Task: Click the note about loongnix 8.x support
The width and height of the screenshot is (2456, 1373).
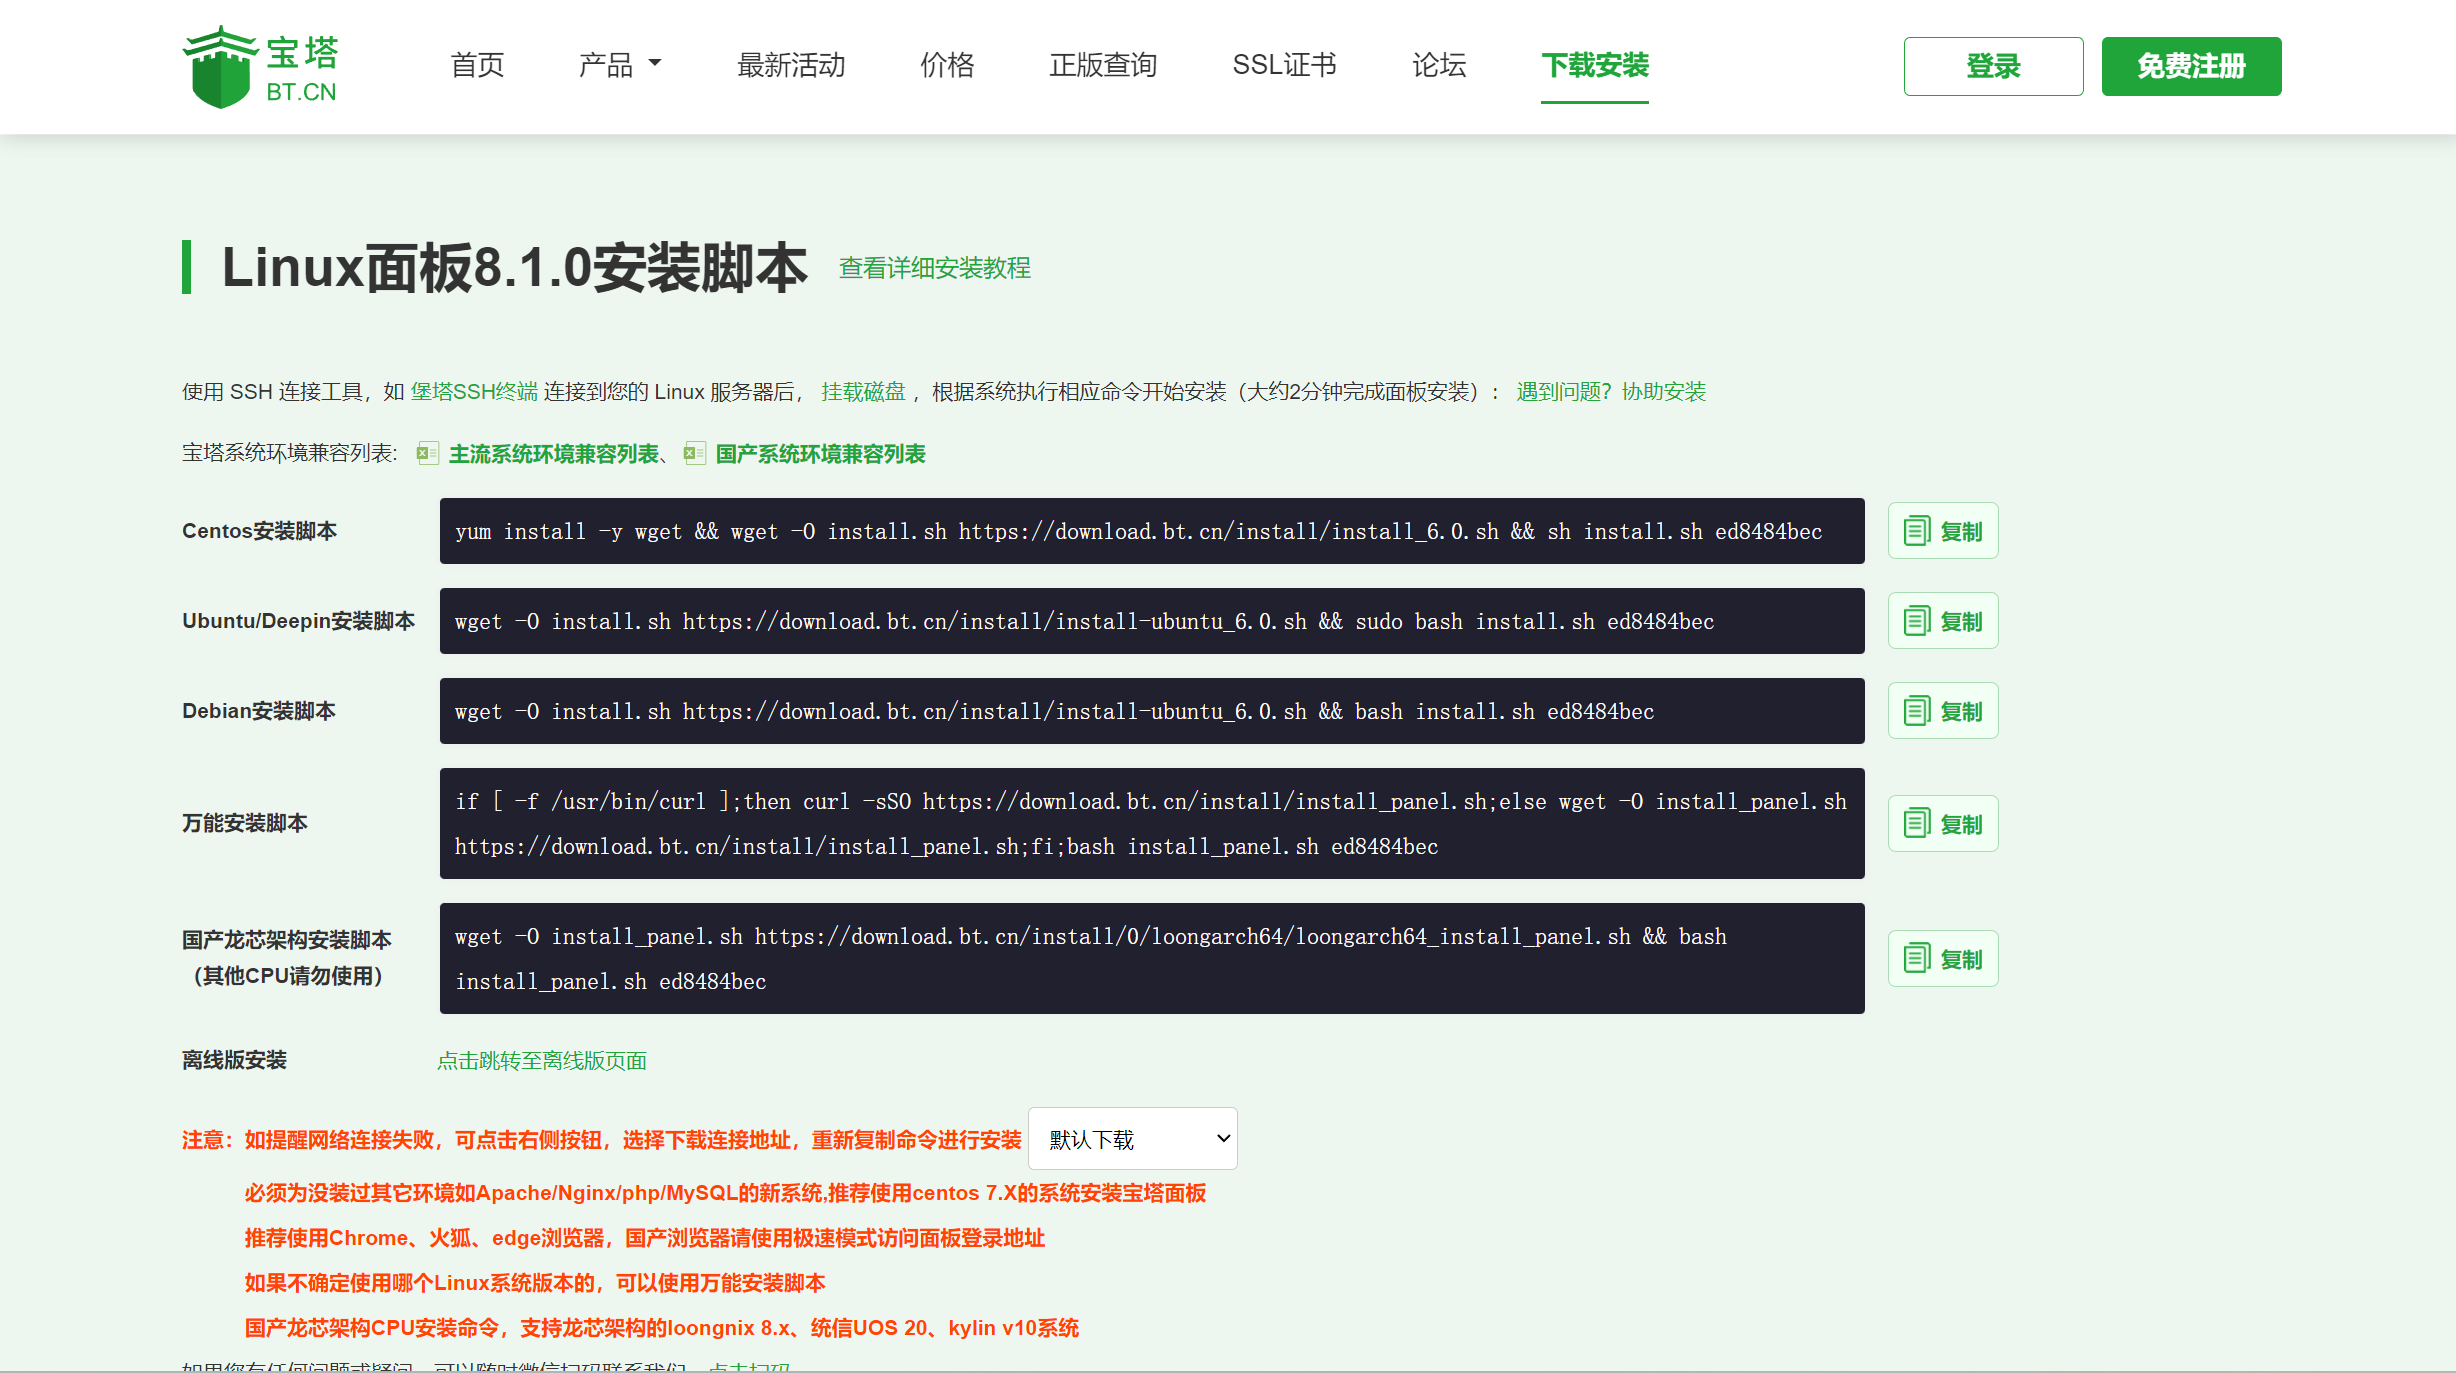Action: [x=661, y=1328]
